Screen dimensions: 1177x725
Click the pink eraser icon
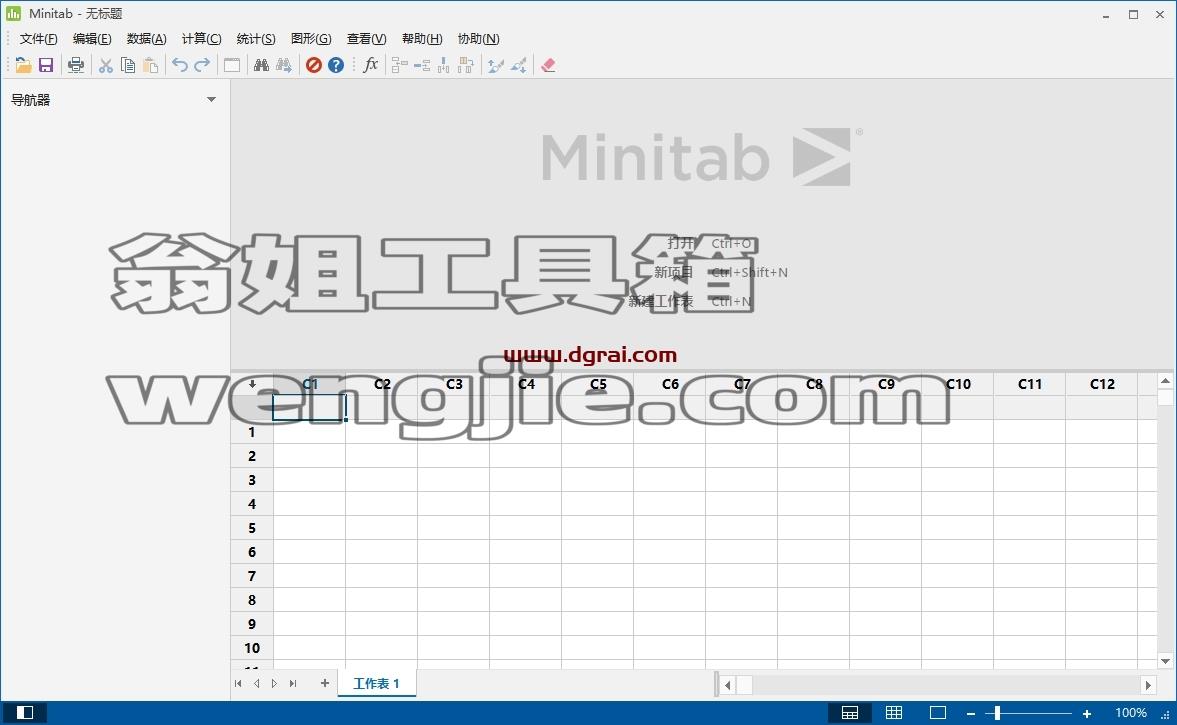549,65
